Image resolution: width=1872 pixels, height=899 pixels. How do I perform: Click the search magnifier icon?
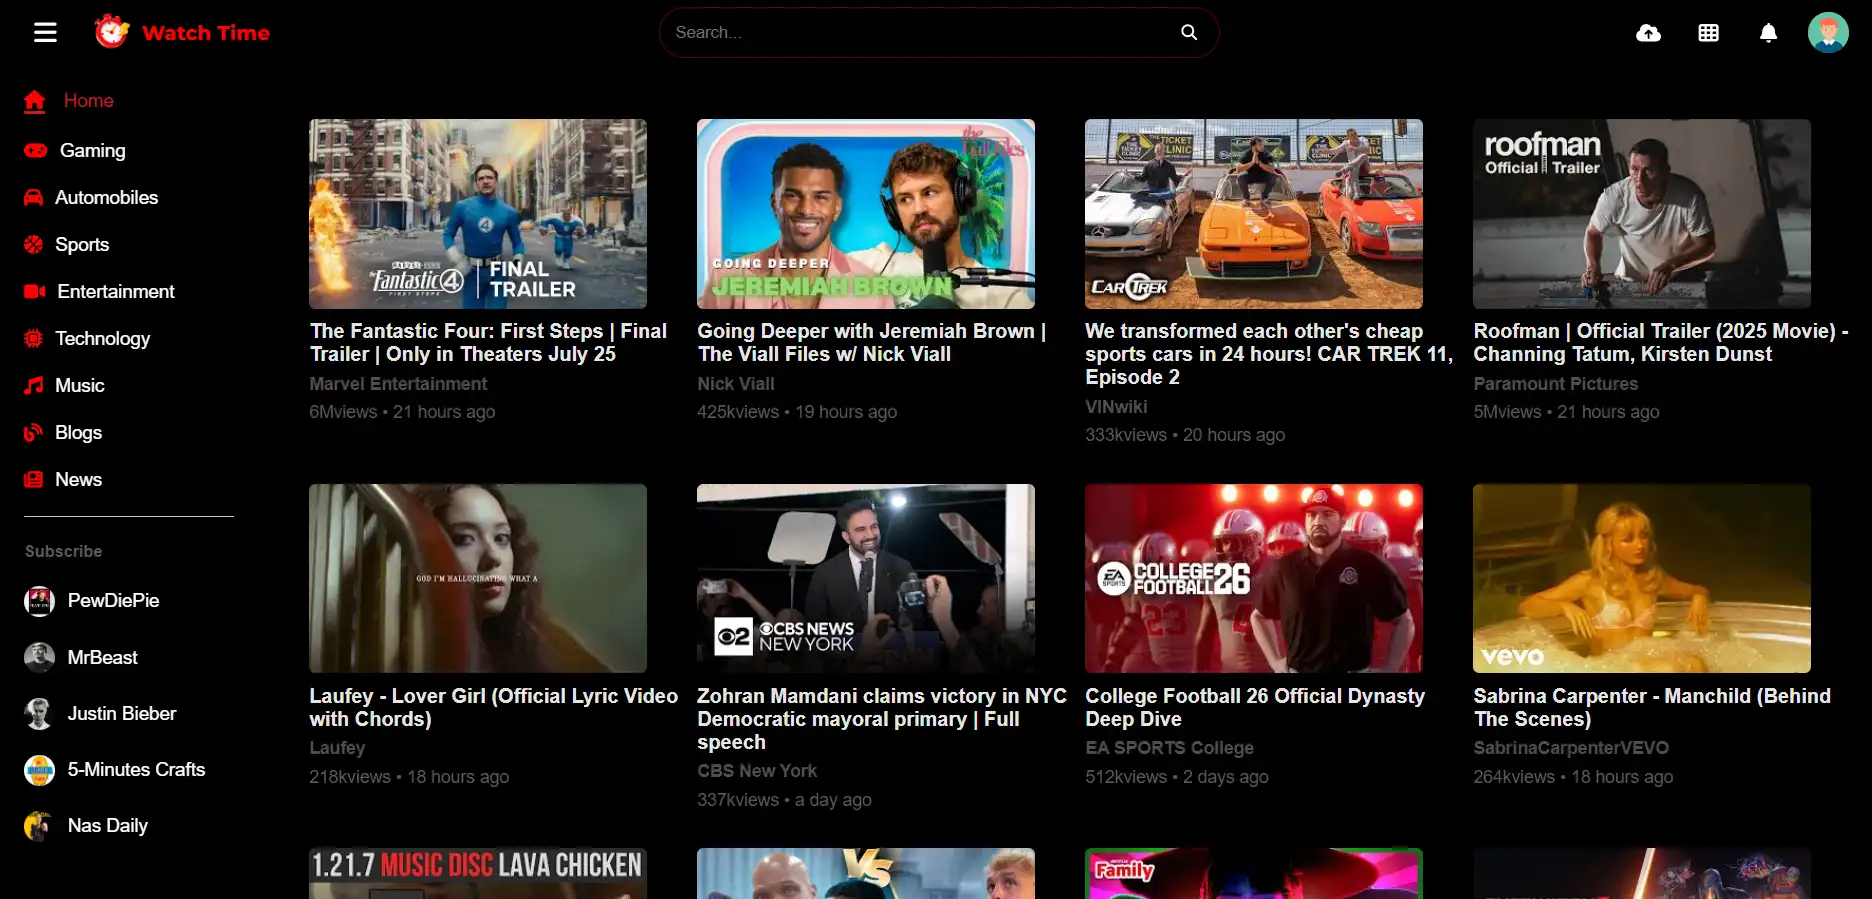(x=1189, y=32)
